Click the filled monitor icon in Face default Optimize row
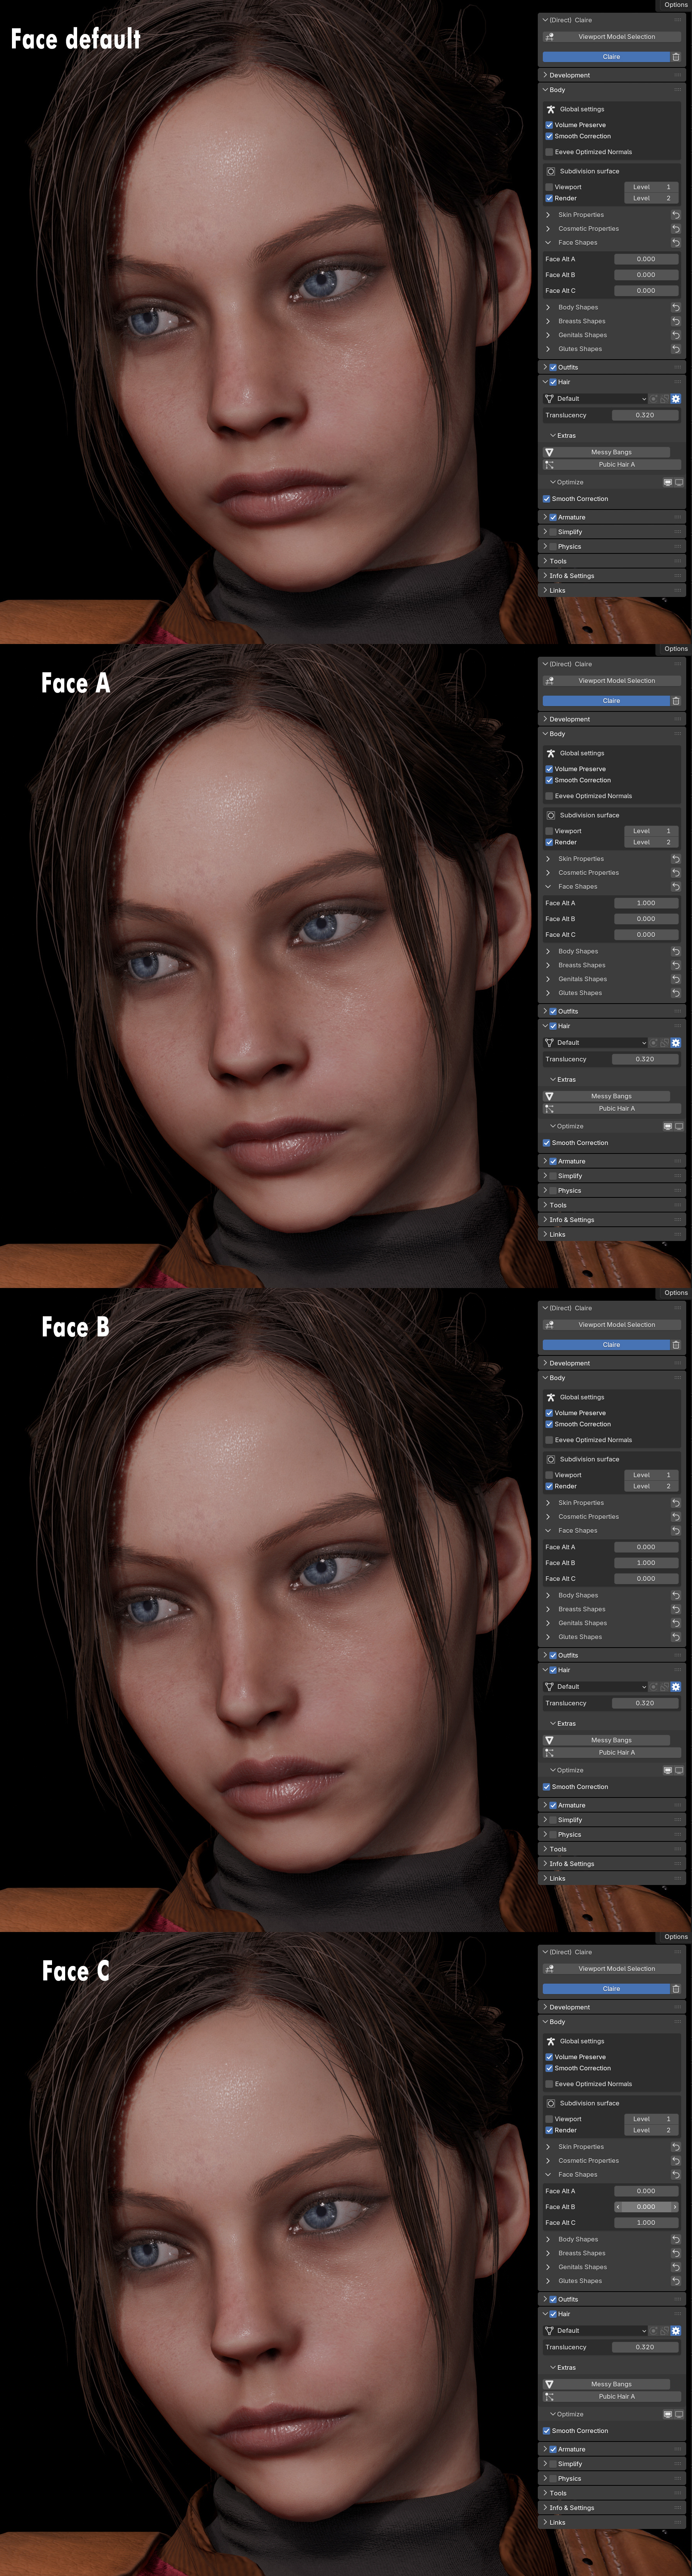692x2576 pixels. [668, 482]
